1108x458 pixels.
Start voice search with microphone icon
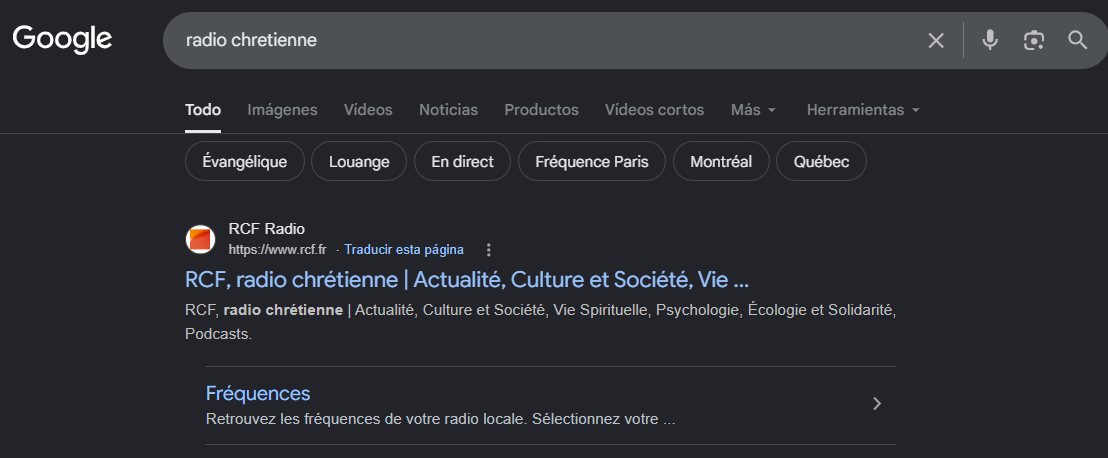[x=990, y=40]
